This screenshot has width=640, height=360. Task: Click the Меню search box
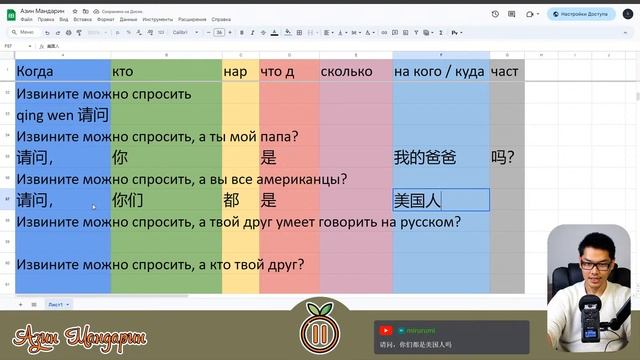(x=24, y=32)
